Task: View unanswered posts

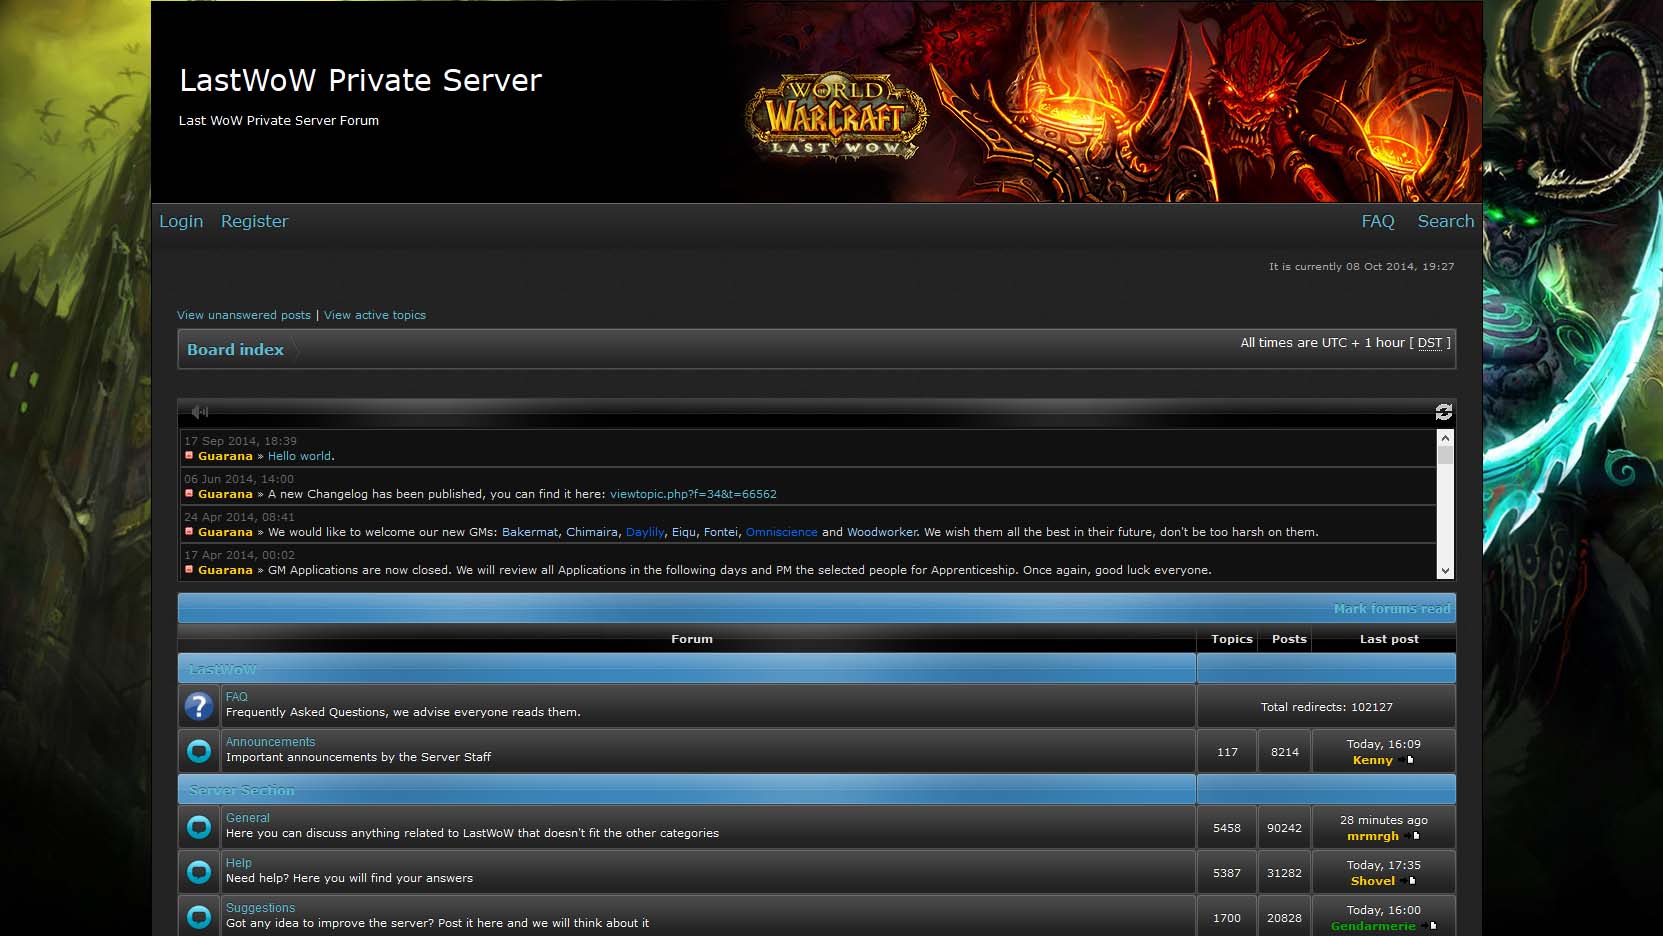Action: point(244,315)
